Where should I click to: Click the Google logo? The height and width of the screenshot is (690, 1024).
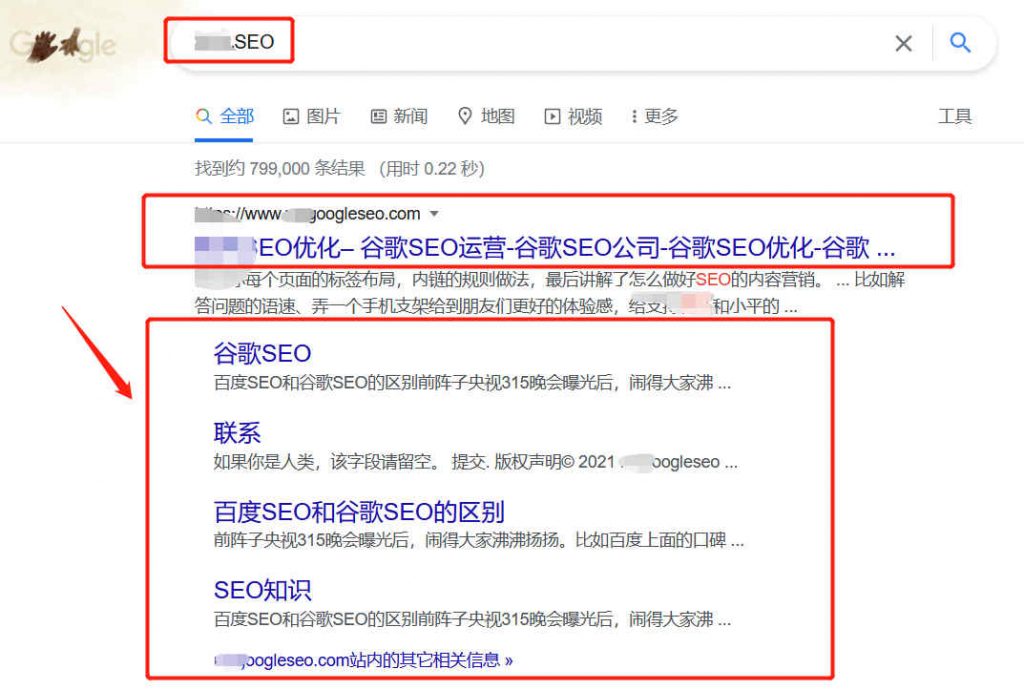pos(63,44)
